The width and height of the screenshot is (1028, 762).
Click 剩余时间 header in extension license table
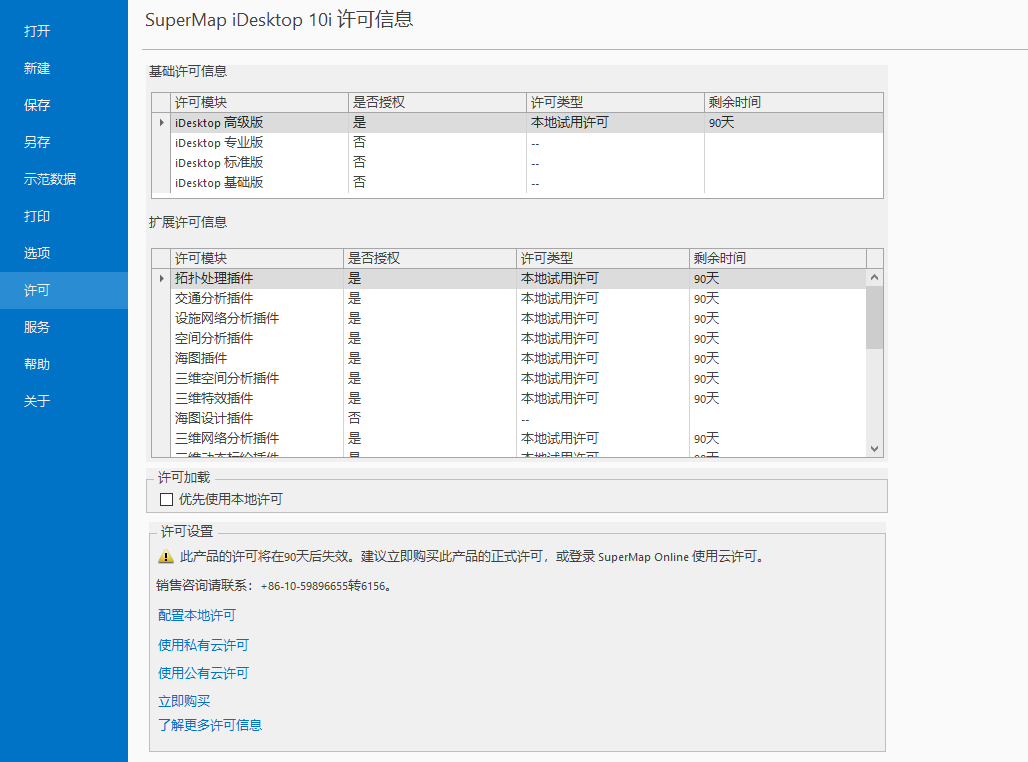point(778,258)
